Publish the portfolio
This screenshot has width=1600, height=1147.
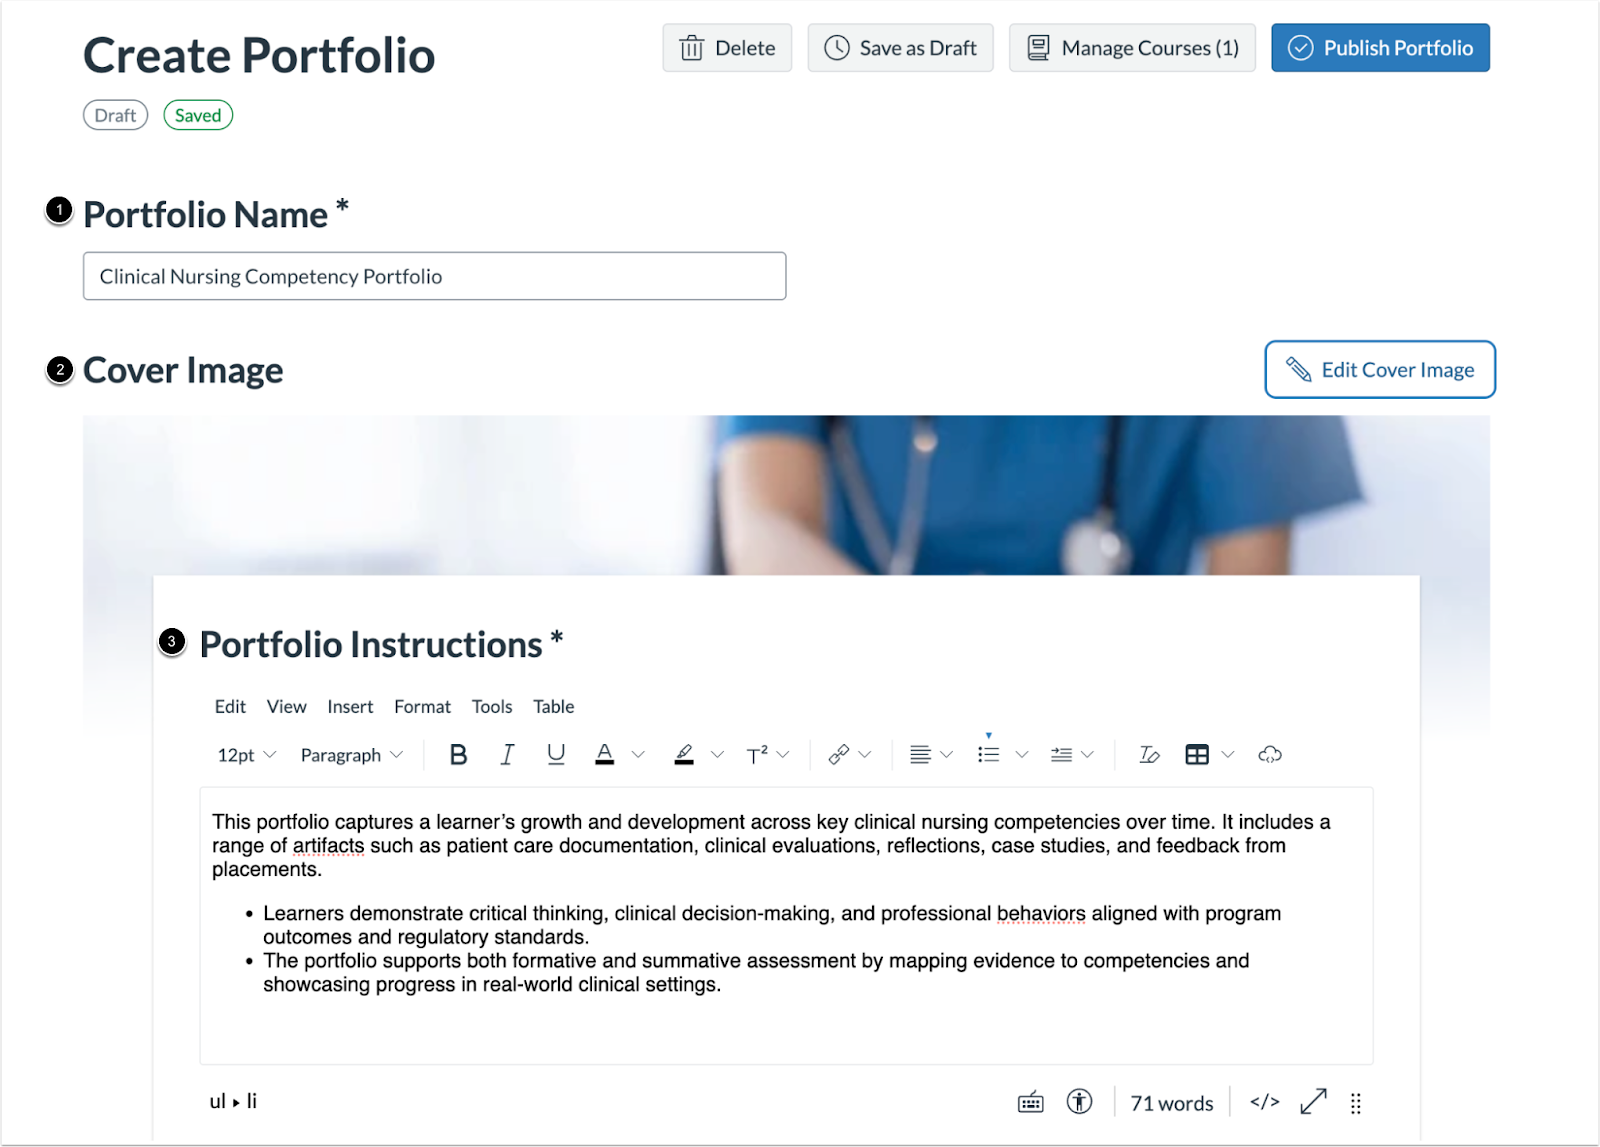[1380, 47]
